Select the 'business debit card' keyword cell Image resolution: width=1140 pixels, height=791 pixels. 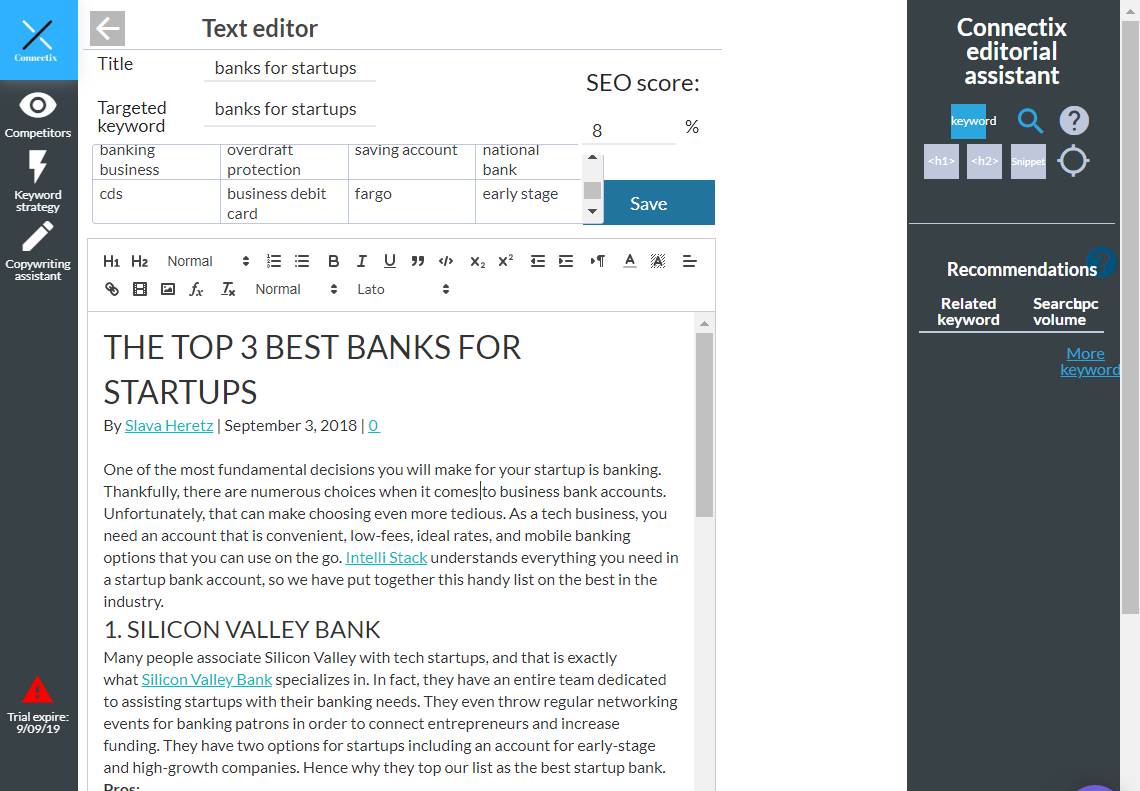(x=284, y=201)
